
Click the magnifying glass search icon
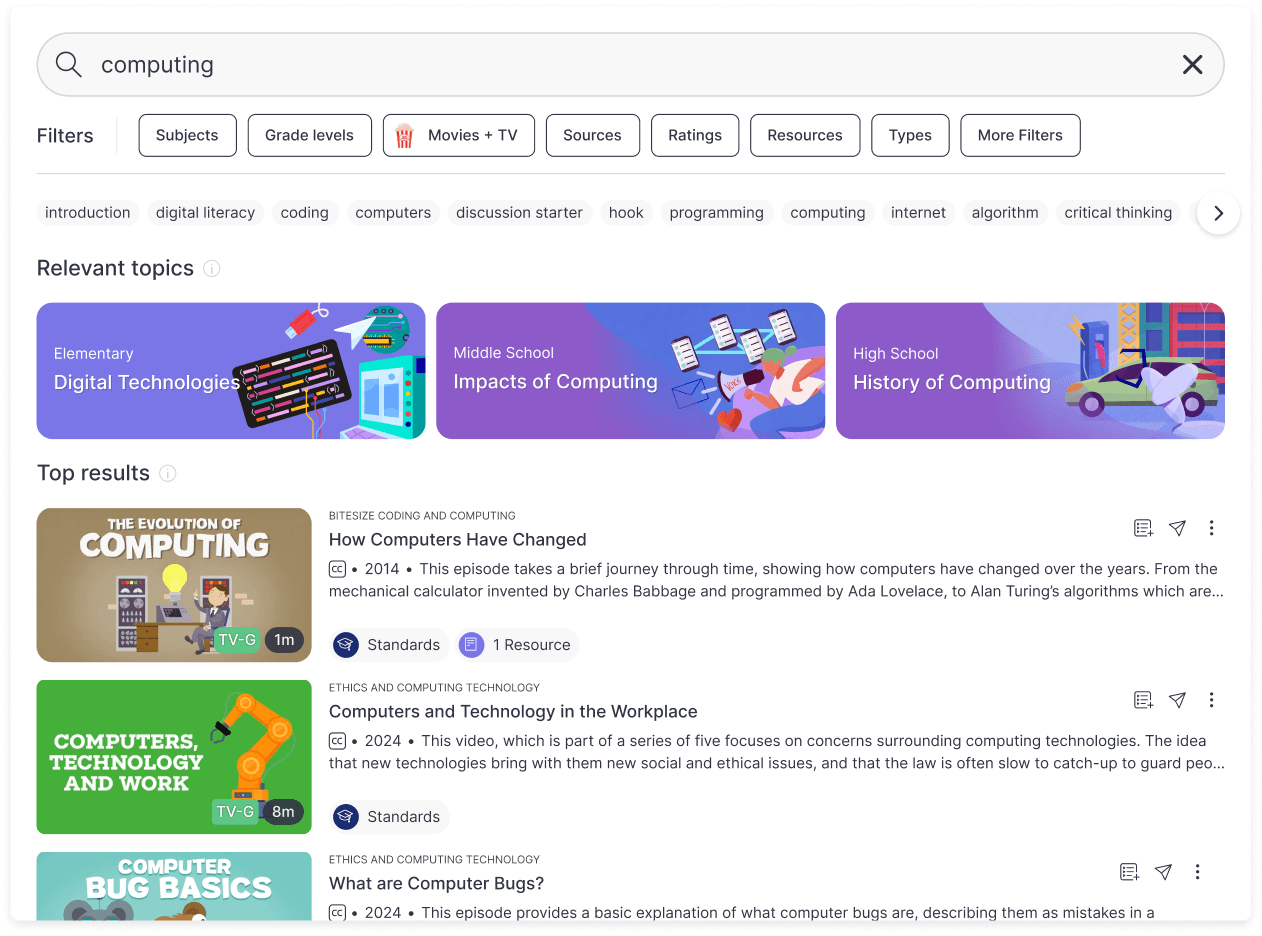pos(68,65)
